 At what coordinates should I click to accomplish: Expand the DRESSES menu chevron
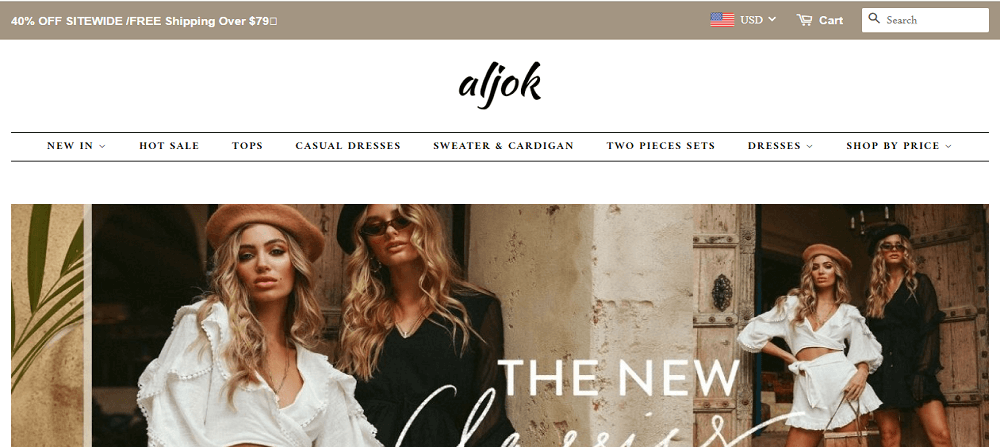click(x=809, y=146)
